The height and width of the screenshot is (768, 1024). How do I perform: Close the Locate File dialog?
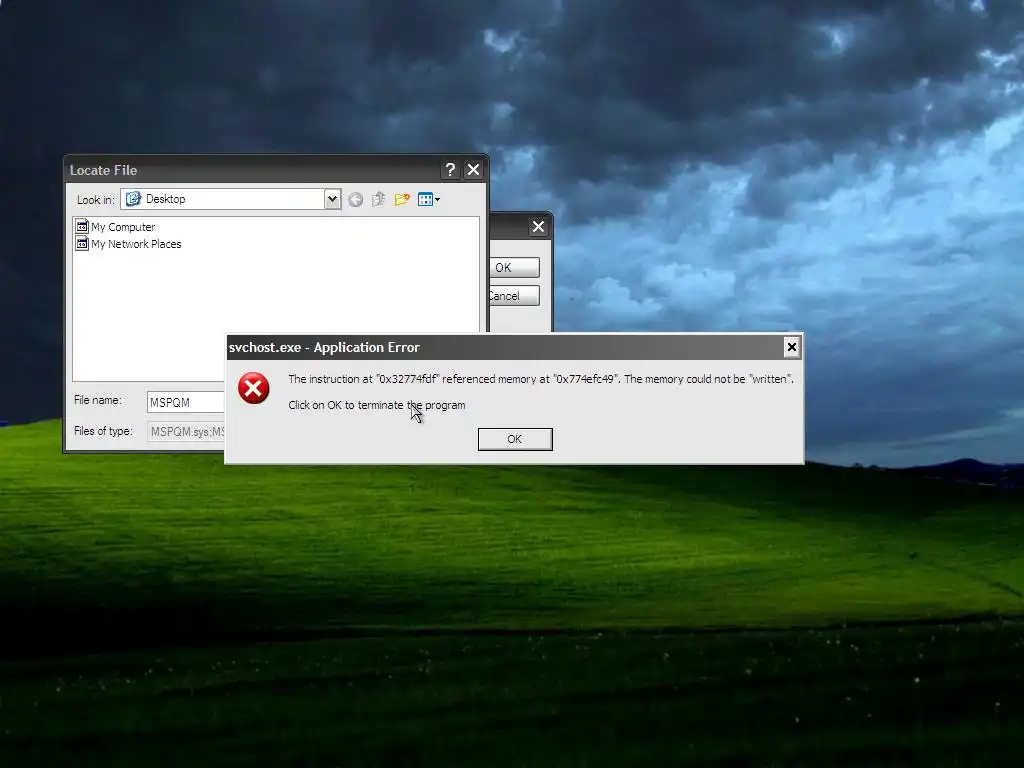pyautogui.click(x=473, y=170)
